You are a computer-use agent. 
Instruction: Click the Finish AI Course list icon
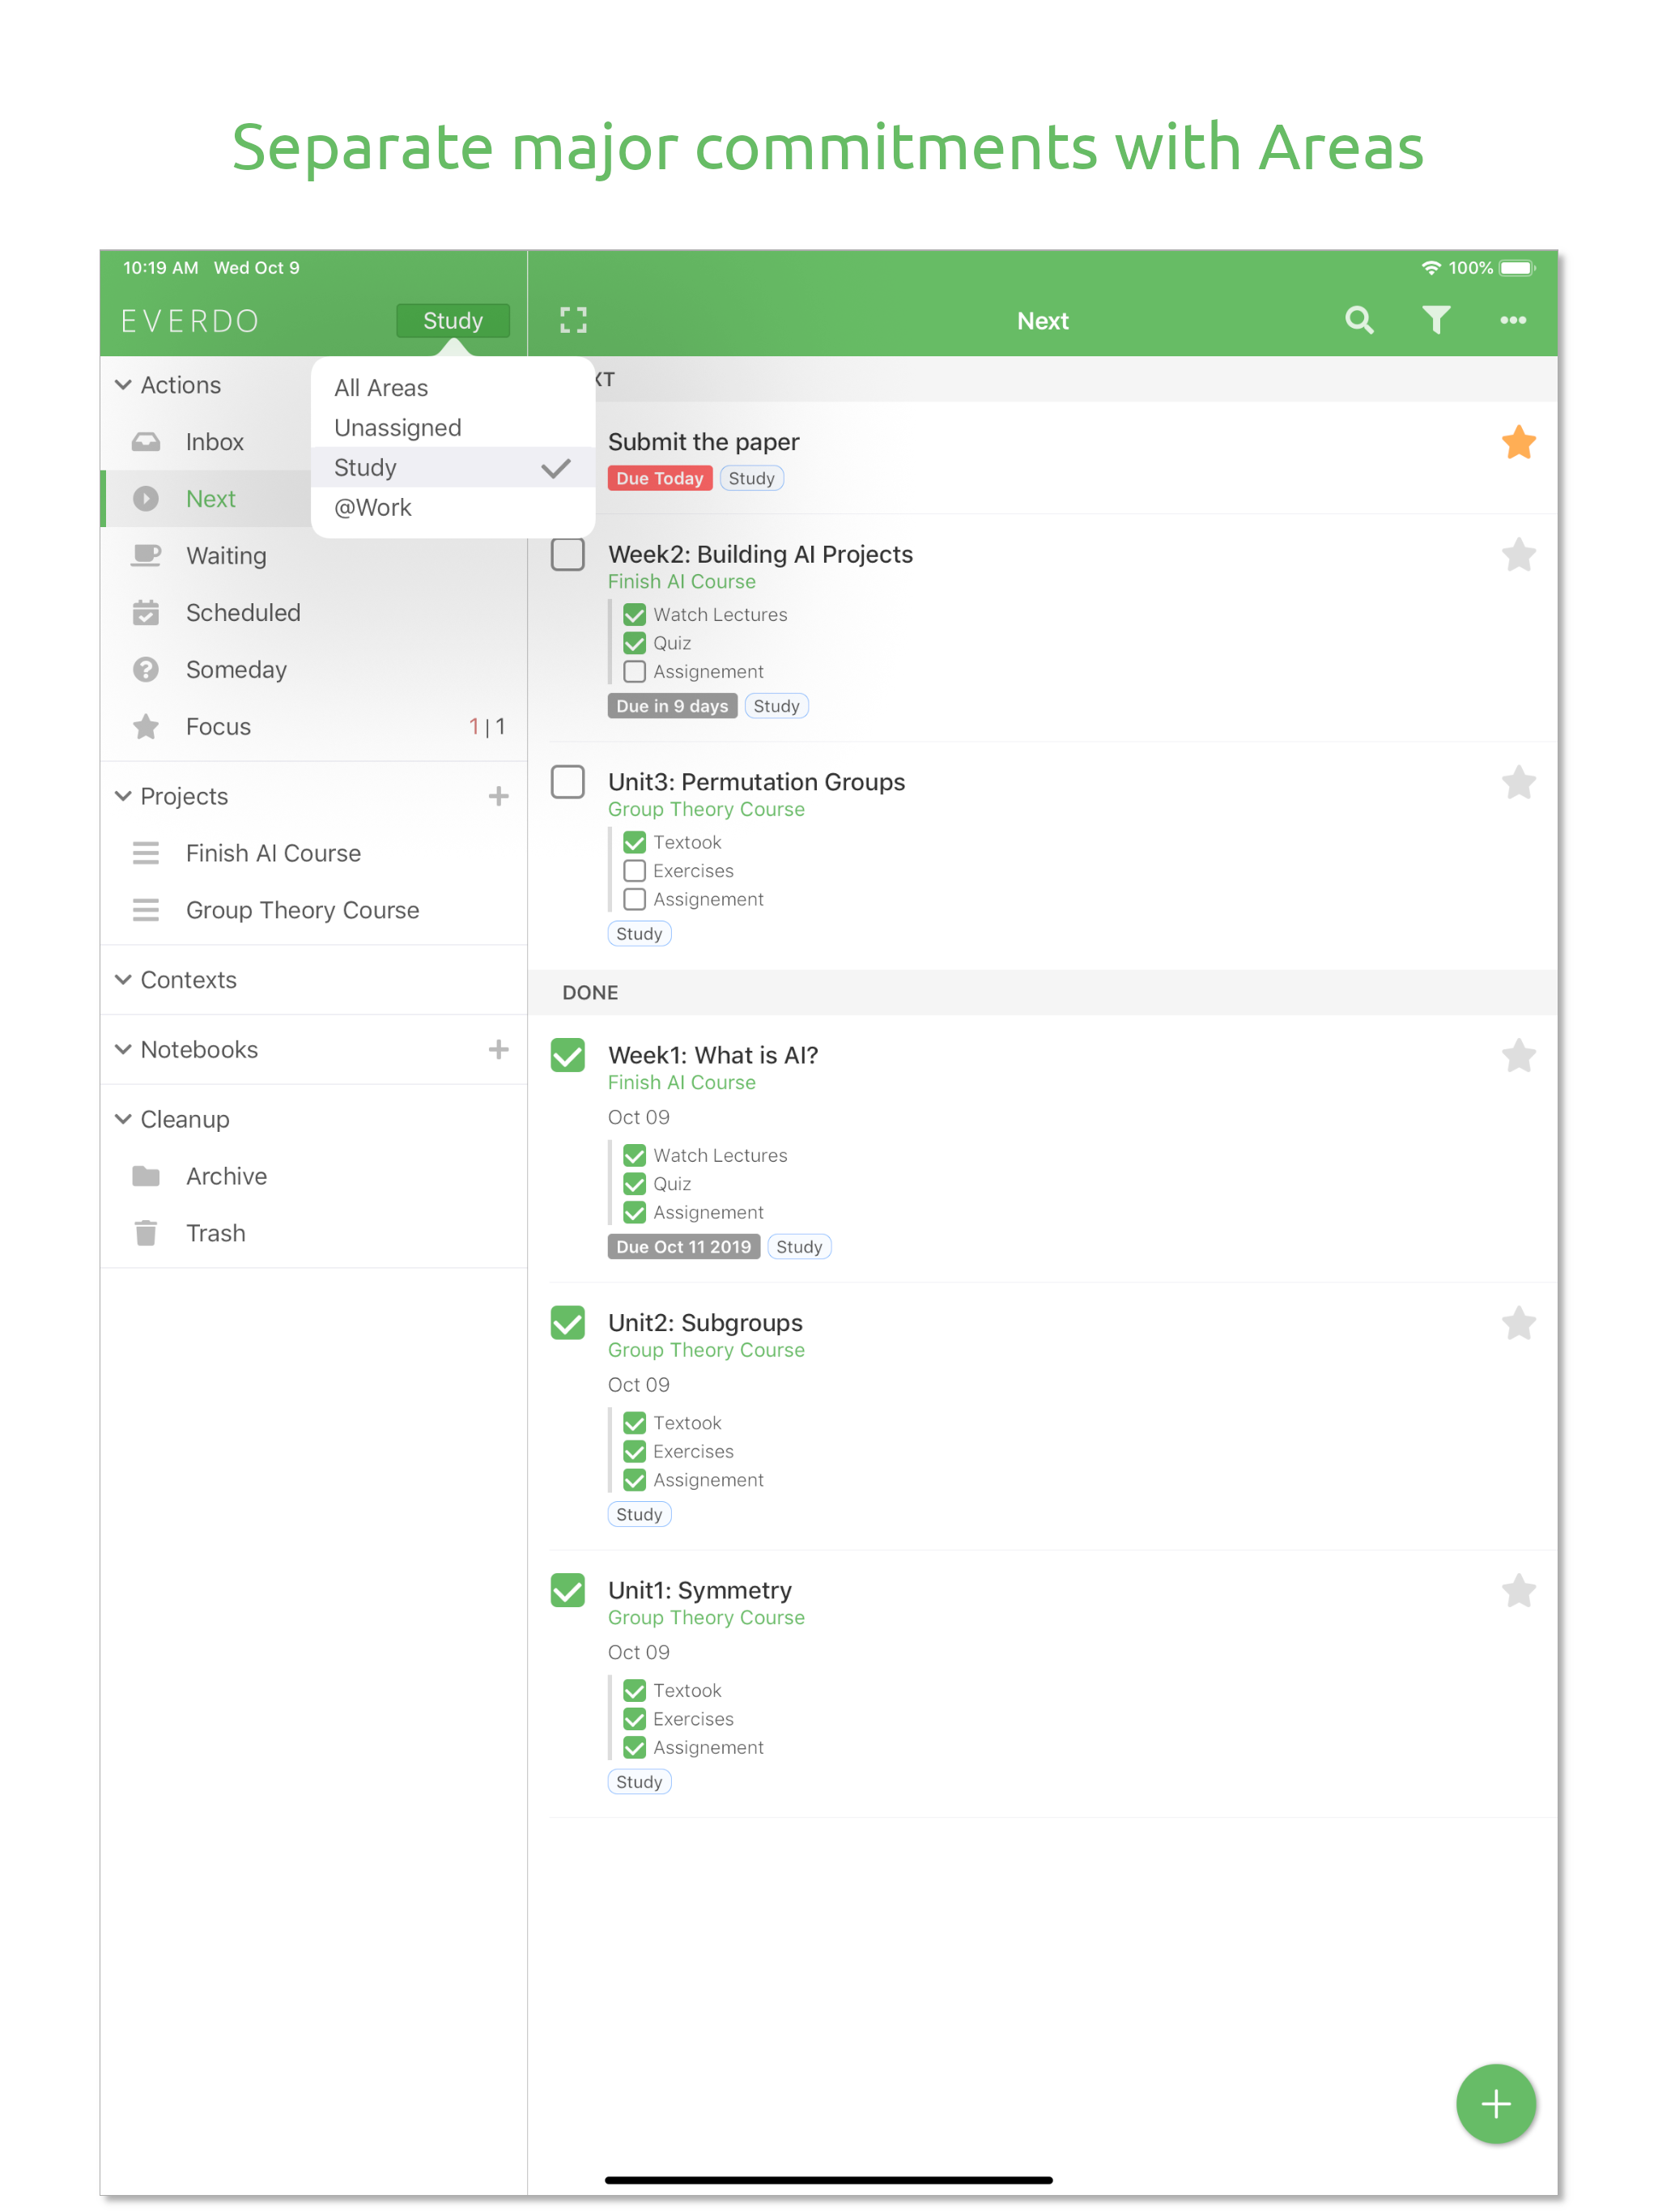coord(146,854)
